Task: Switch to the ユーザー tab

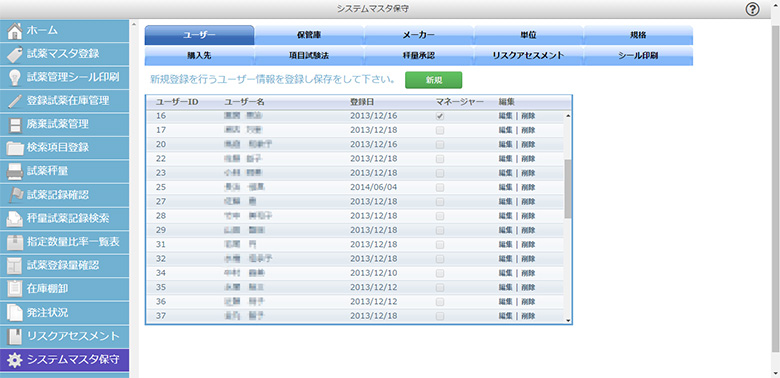Action: click(199, 35)
